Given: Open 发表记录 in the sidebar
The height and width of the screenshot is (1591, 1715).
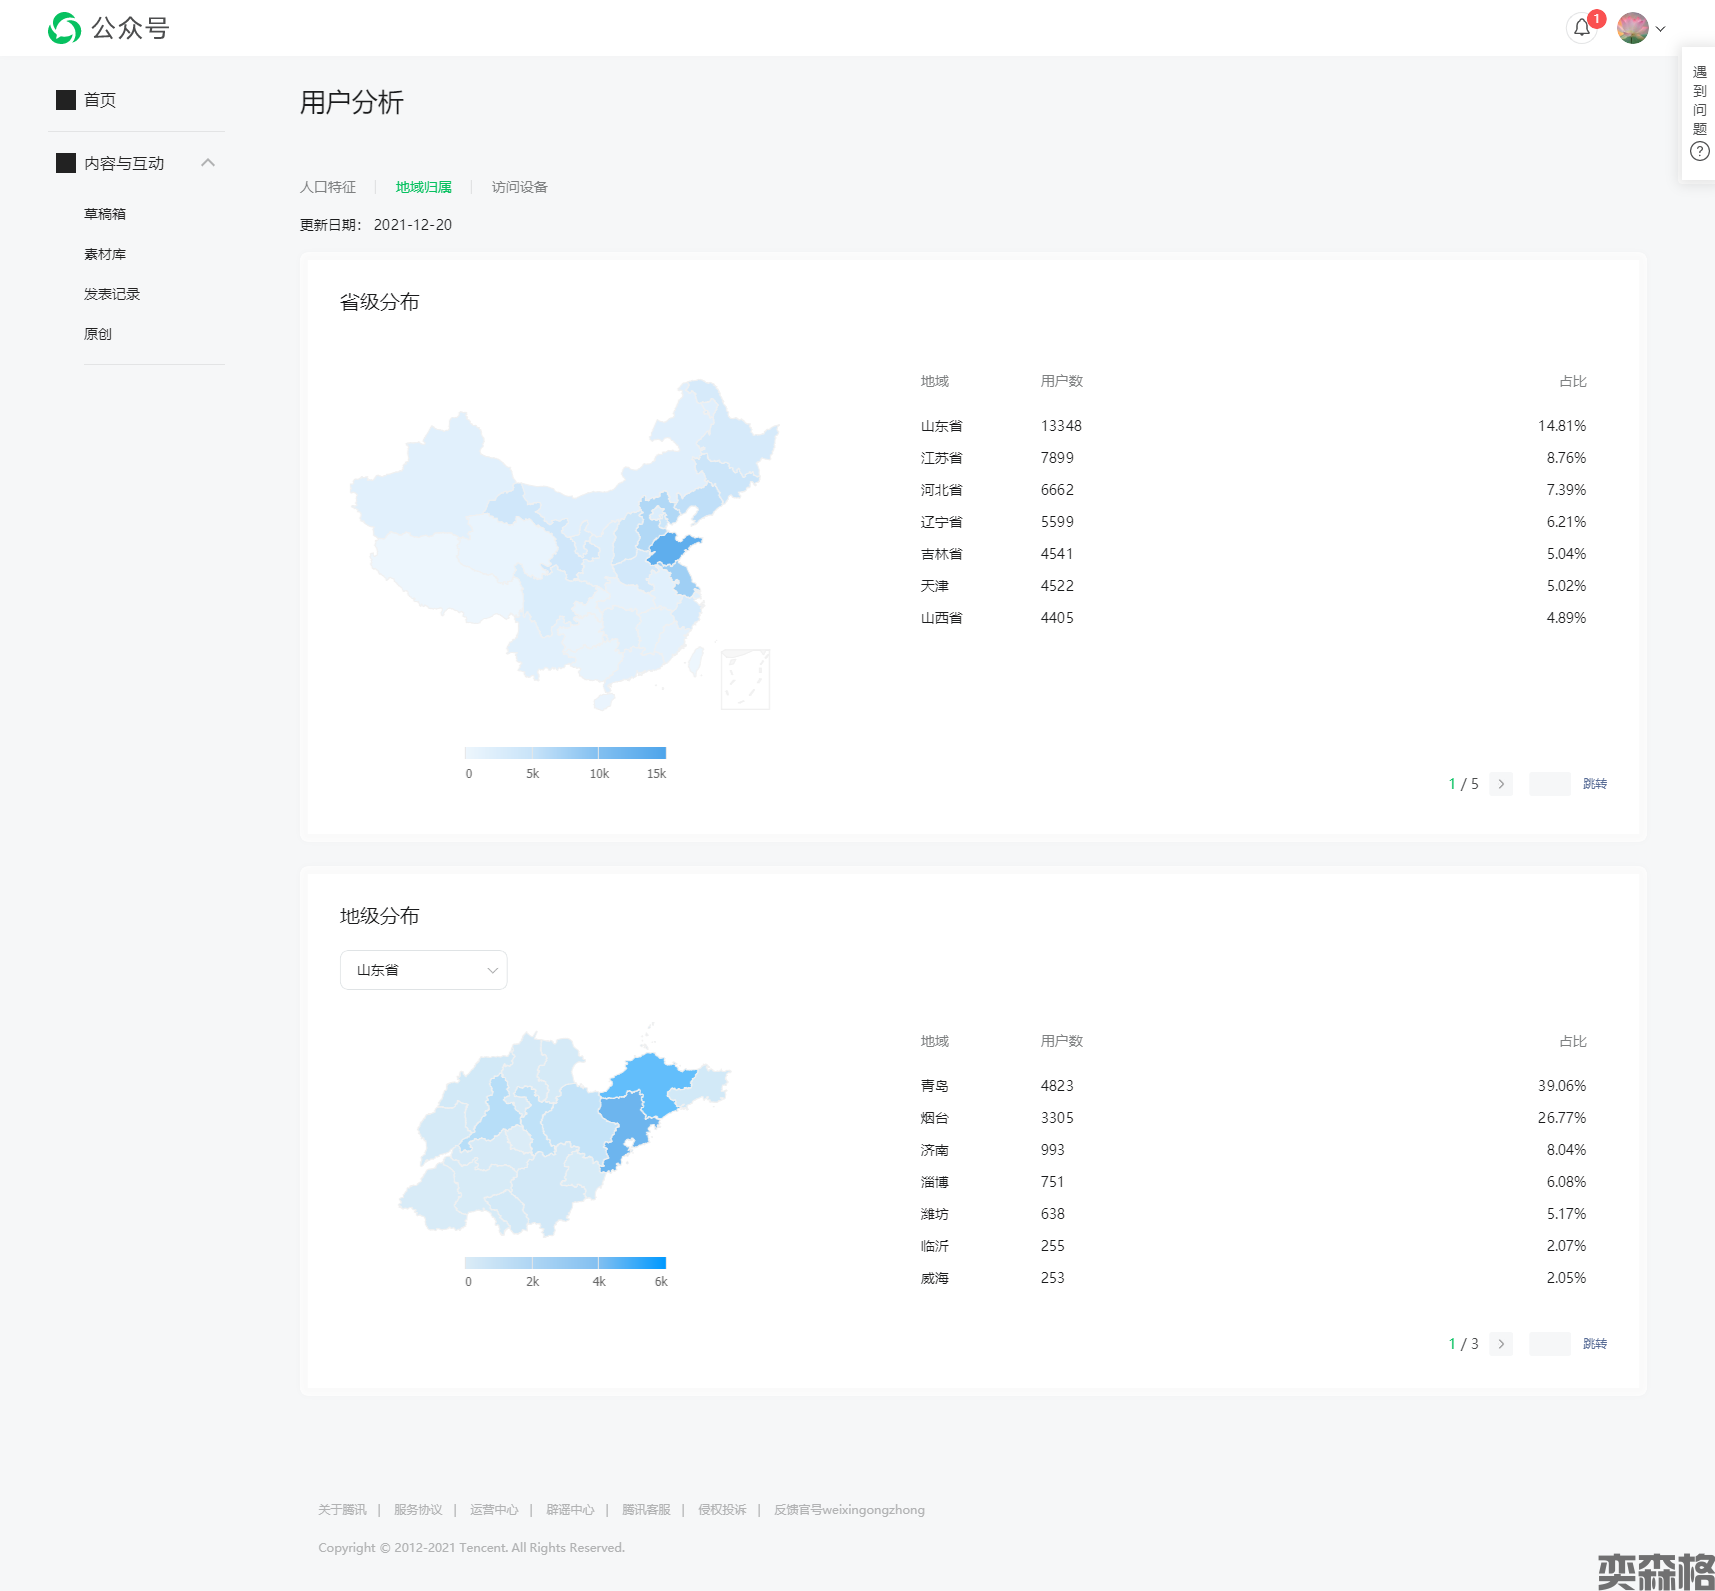Looking at the screenshot, I should point(112,294).
